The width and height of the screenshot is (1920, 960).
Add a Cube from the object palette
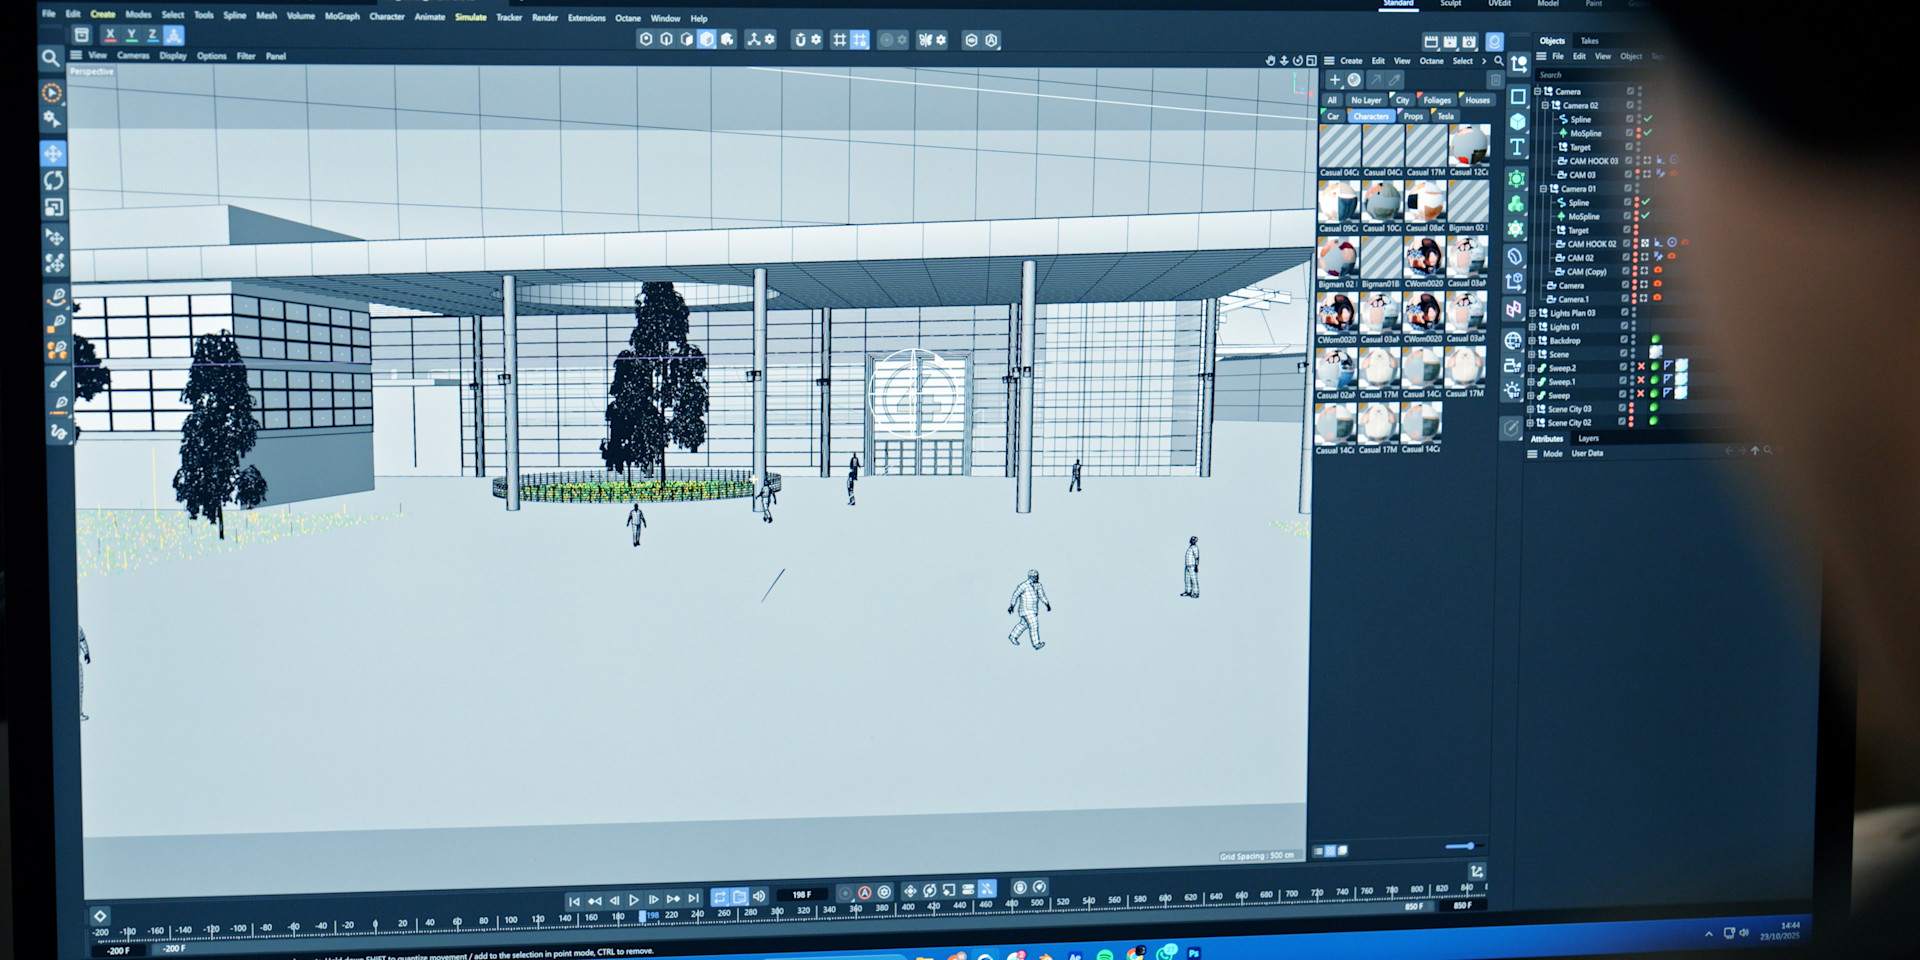click(x=1517, y=122)
